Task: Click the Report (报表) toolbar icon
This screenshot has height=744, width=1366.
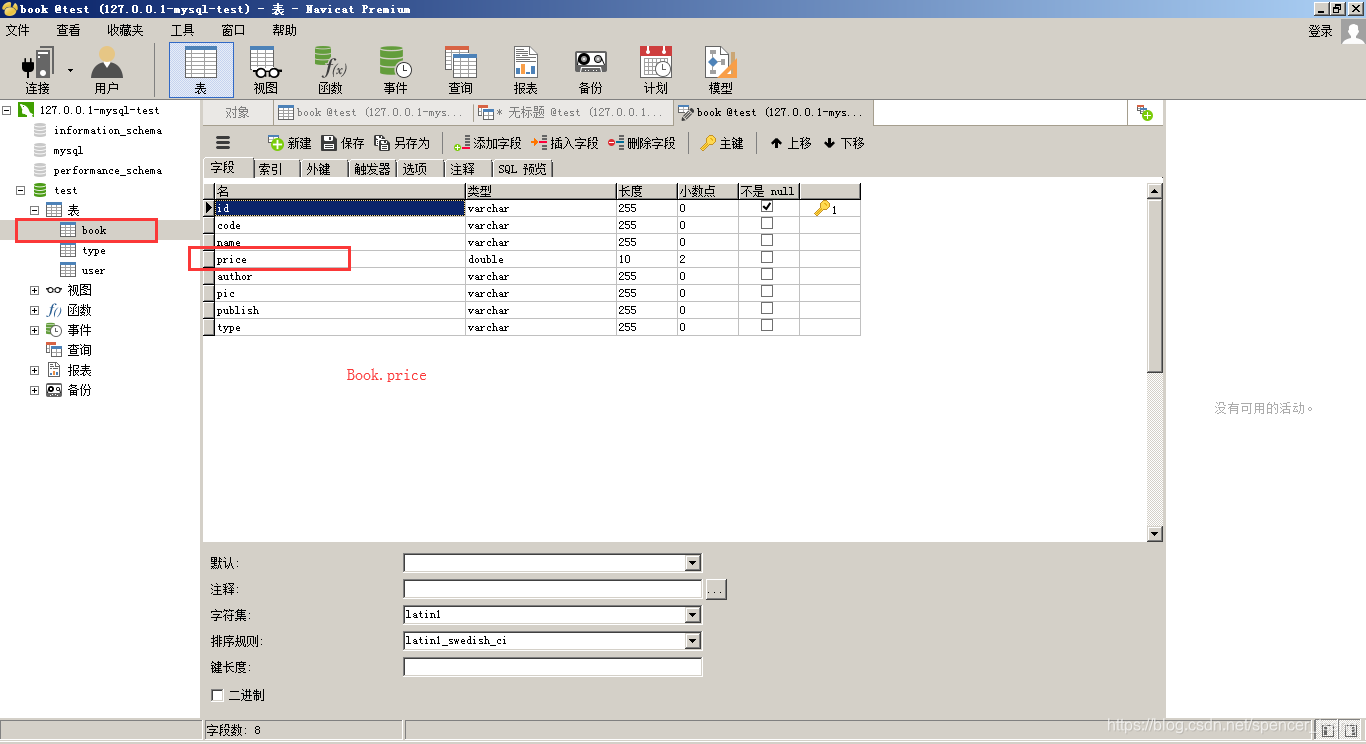Action: click(525, 69)
